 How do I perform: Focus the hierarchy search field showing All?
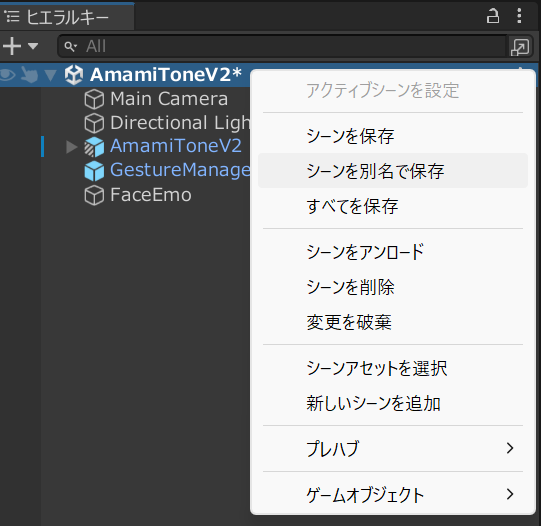282,46
